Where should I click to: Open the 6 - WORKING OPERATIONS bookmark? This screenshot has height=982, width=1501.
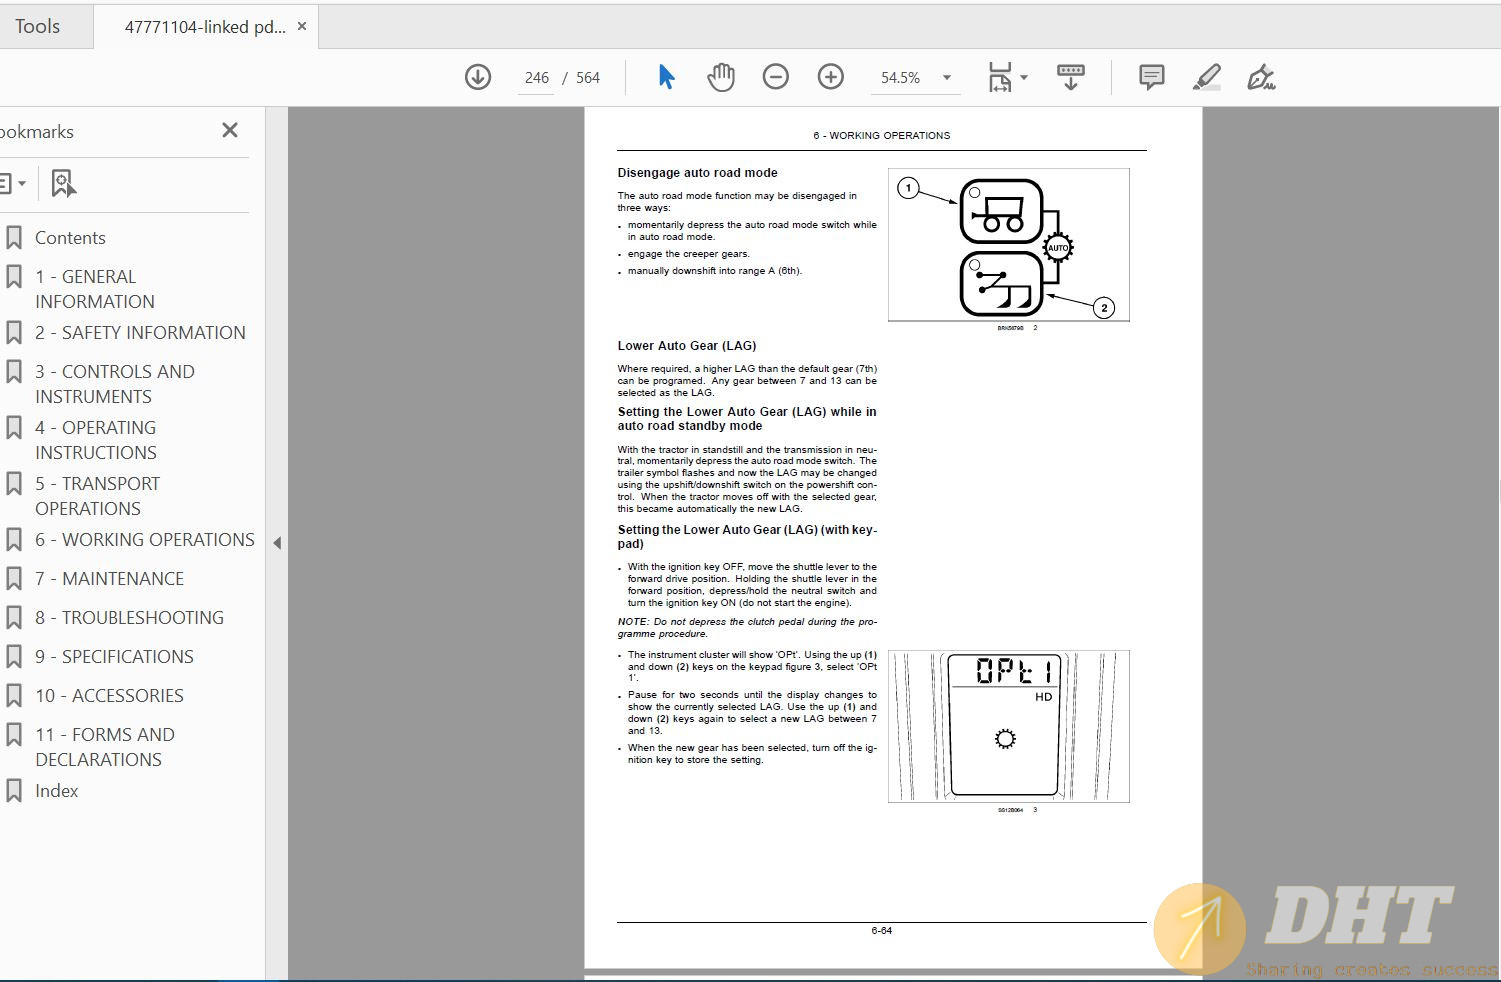pyautogui.click(x=158, y=540)
